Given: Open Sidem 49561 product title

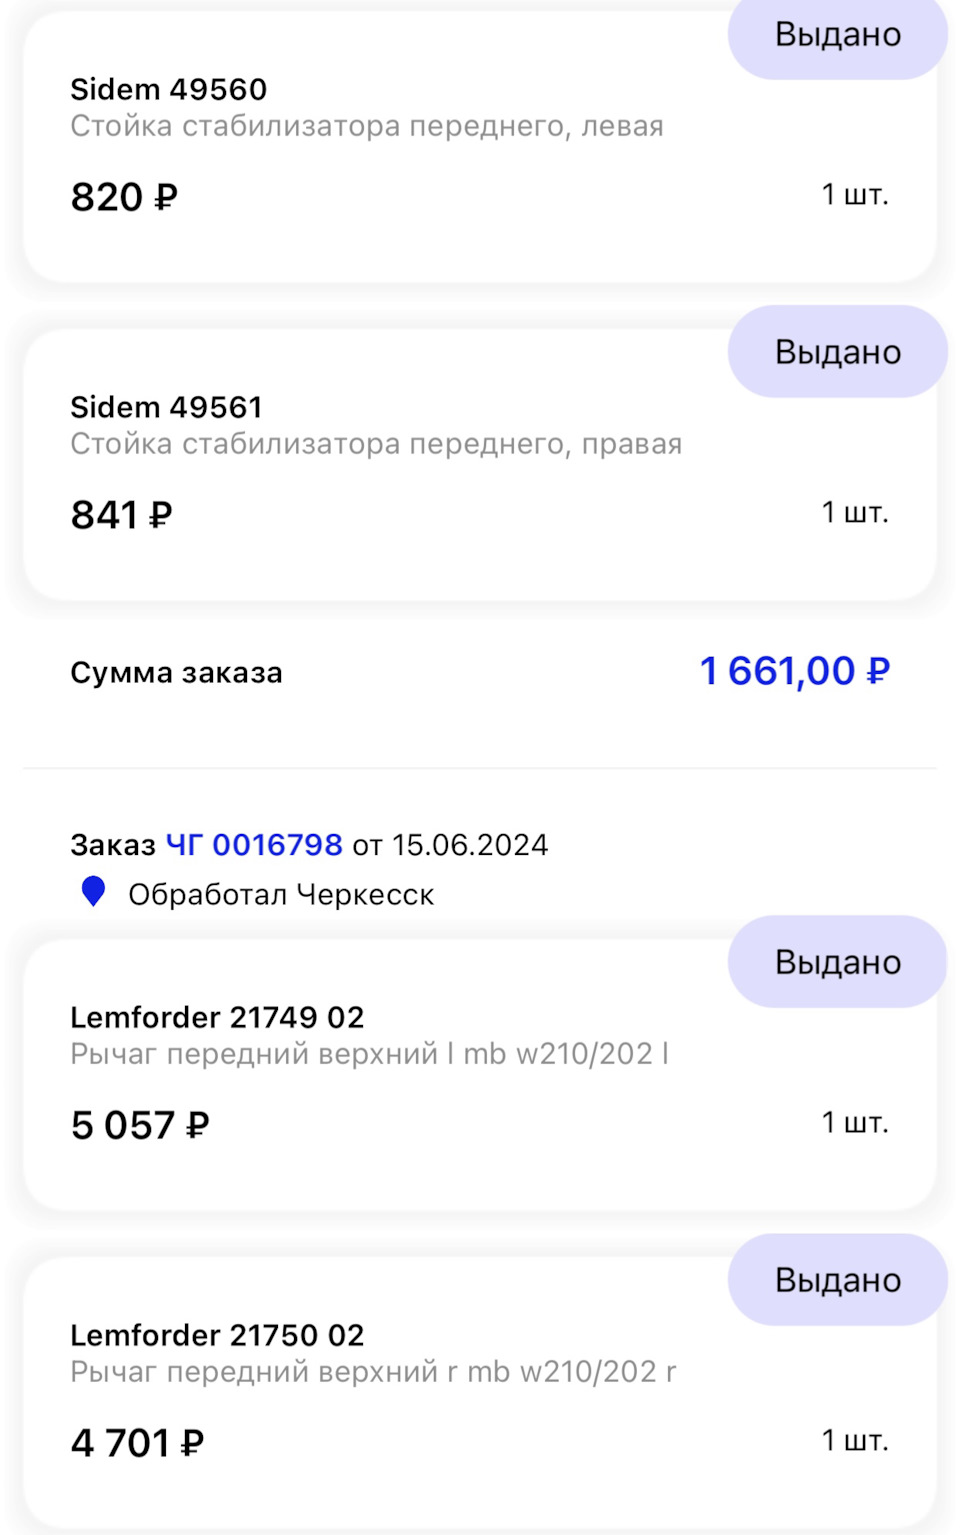Looking at the screenshot, I should [x=166, y=408].
